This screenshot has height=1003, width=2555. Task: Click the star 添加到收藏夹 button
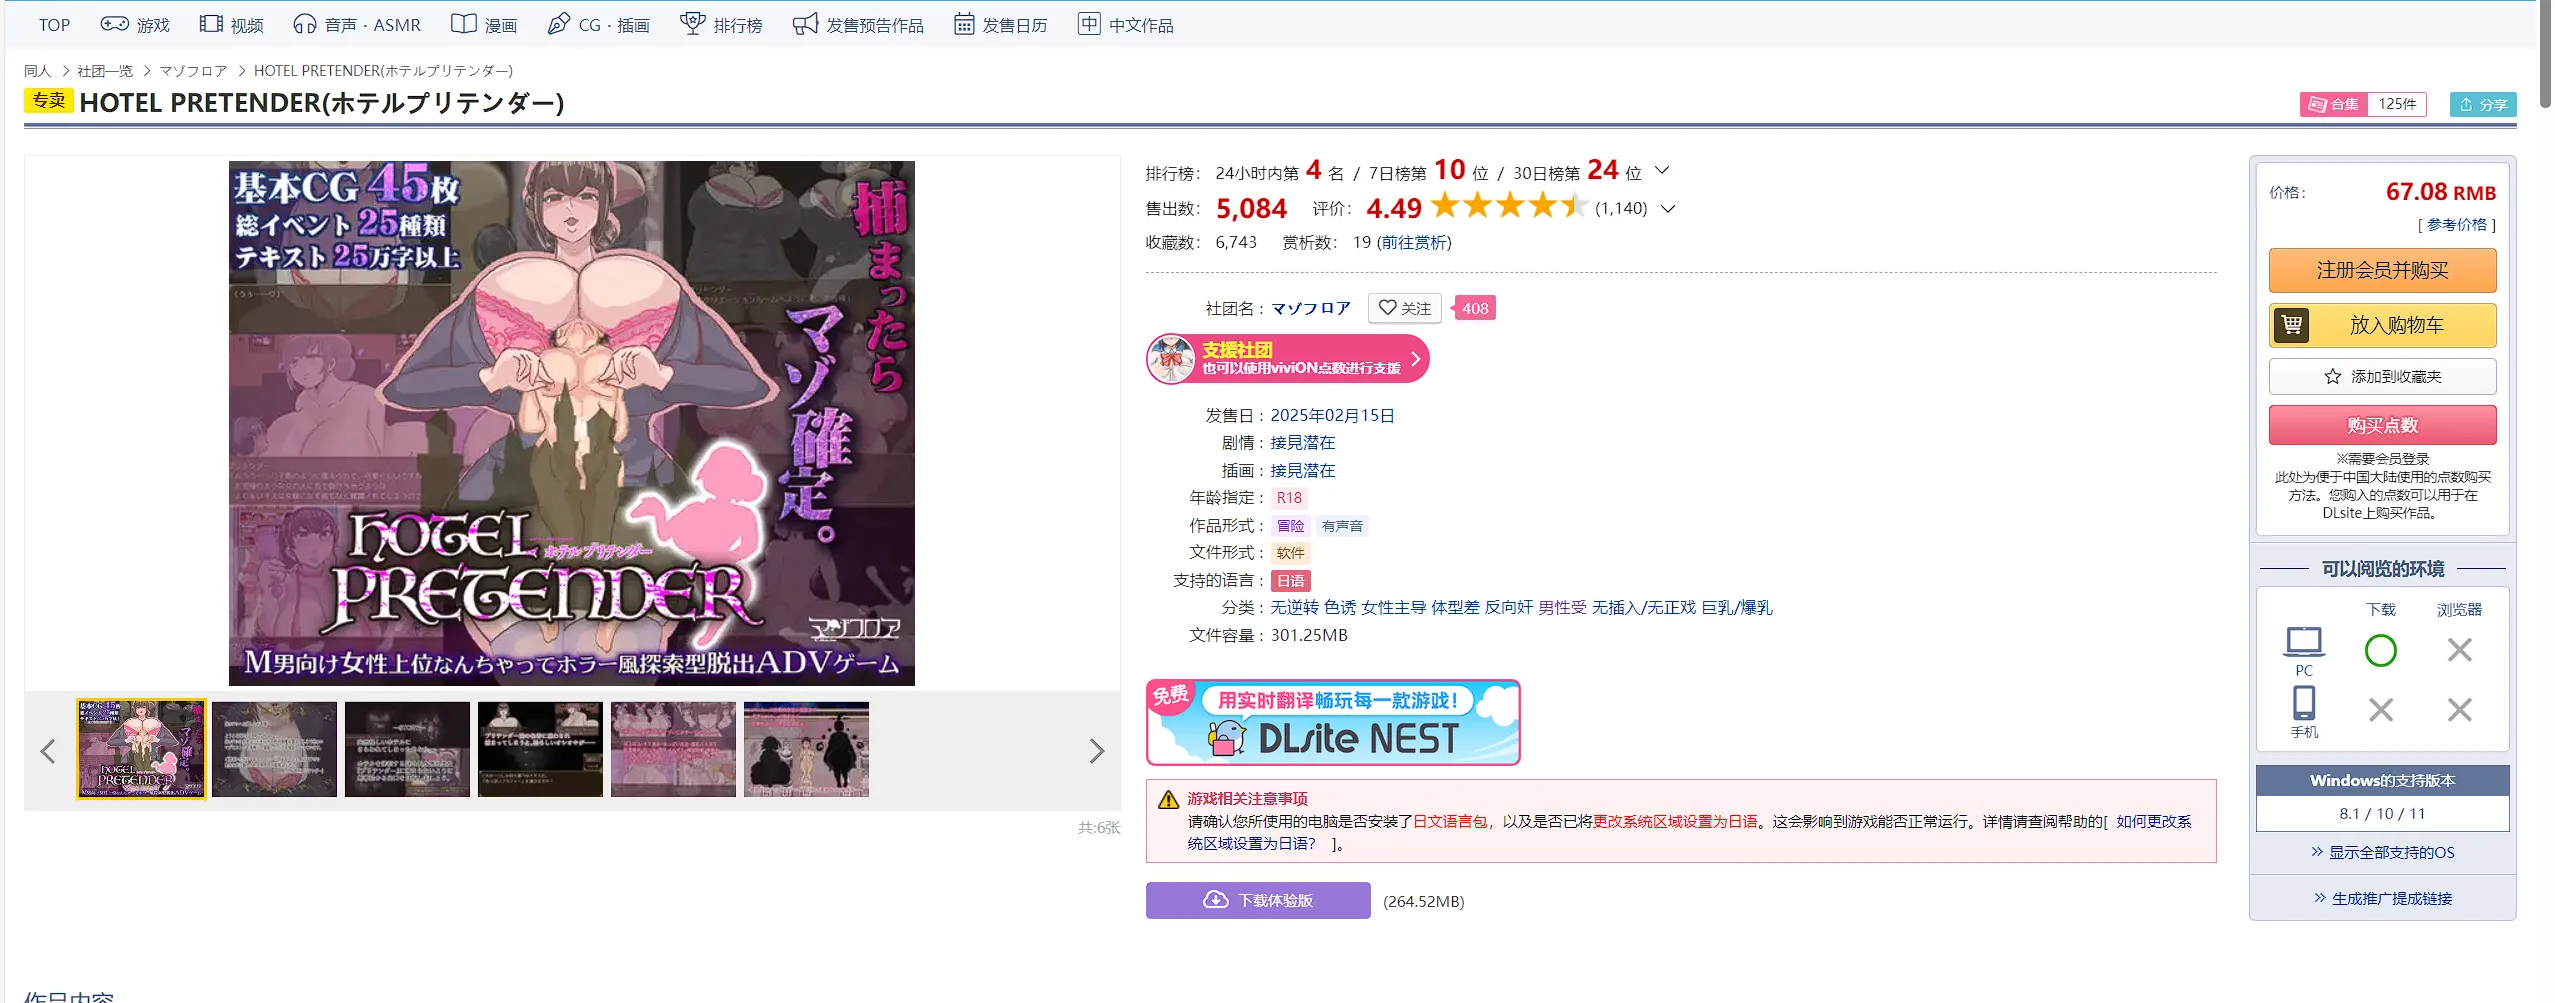2382,377
